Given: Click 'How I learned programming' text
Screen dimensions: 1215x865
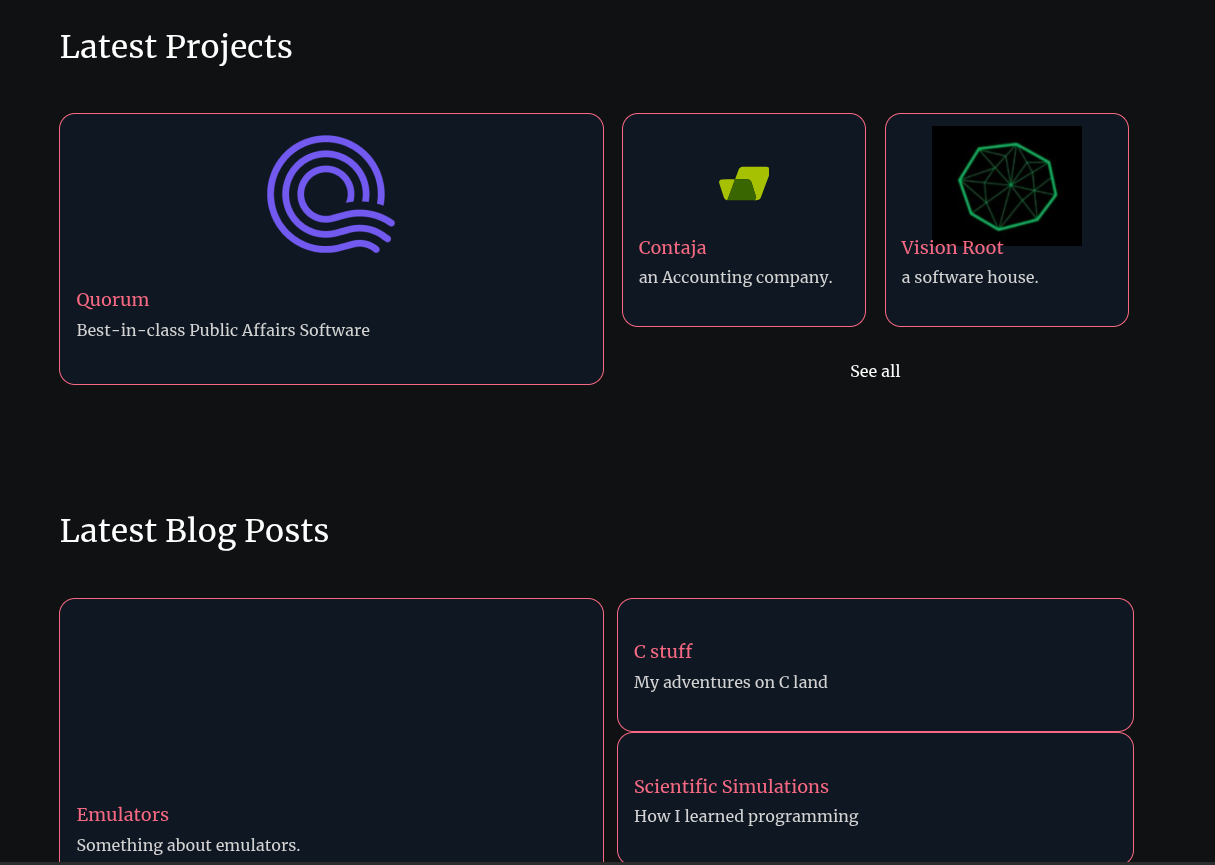Looking at the screenshot, I should coord(746,816).
